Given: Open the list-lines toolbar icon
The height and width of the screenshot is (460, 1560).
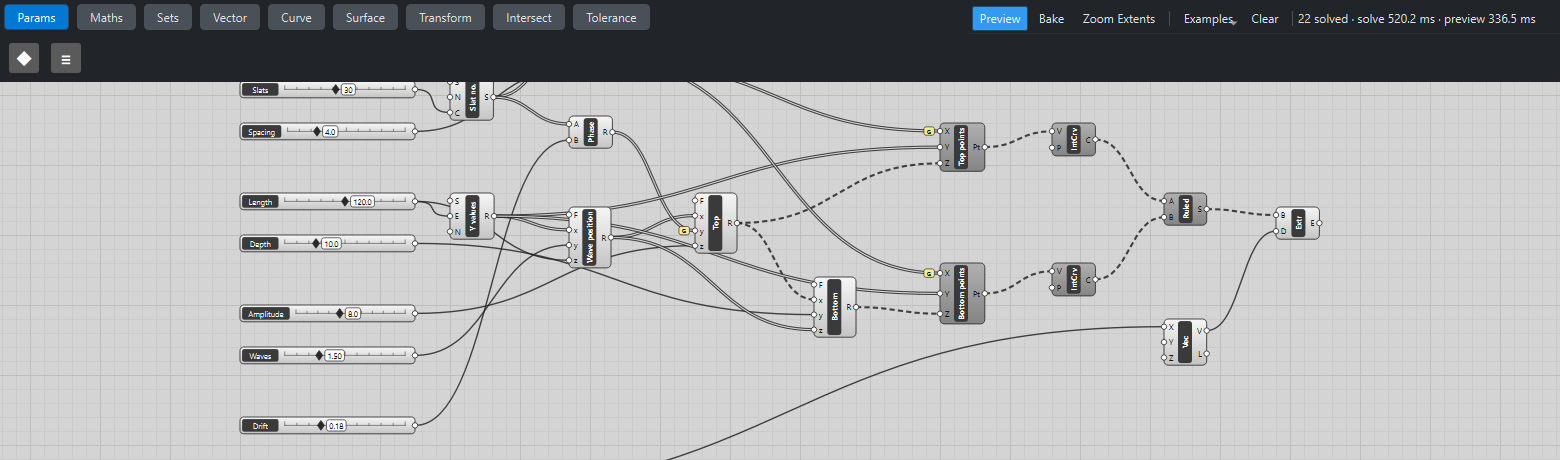Looking at the screenshot, I should tap(66, 58).
